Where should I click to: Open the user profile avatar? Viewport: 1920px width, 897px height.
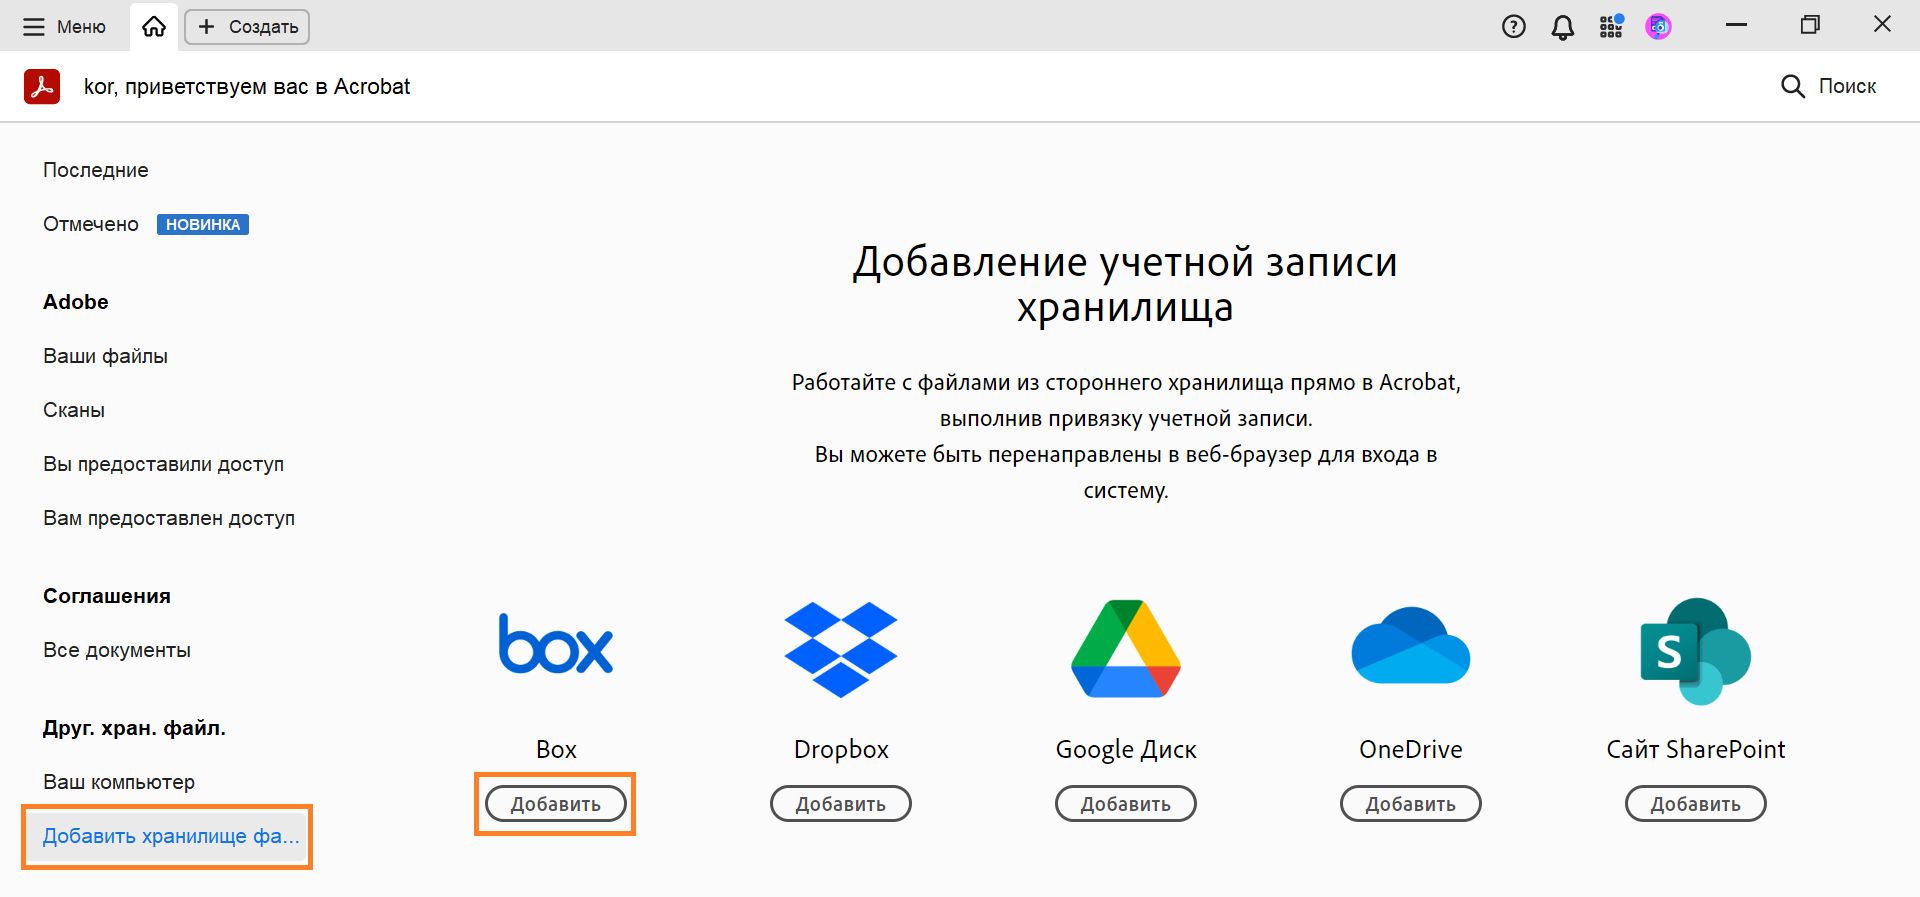coord(1659,27)
